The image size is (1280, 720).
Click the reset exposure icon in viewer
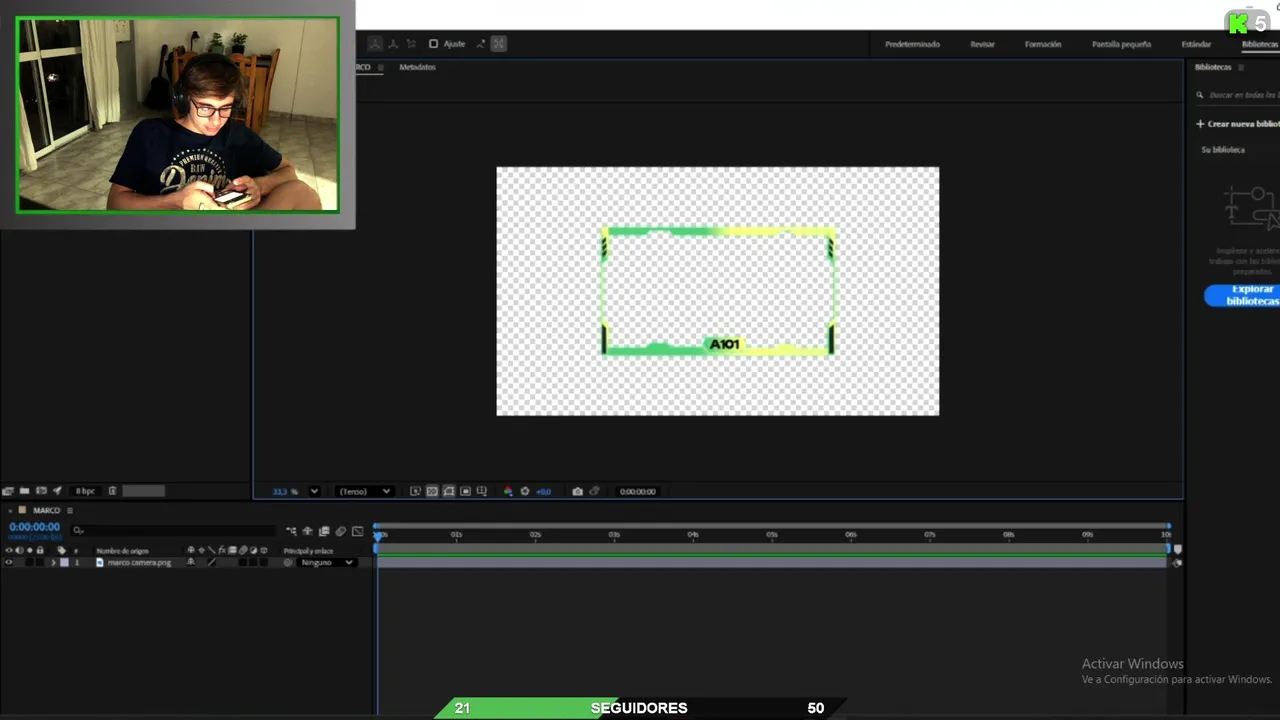click(525, 491)
